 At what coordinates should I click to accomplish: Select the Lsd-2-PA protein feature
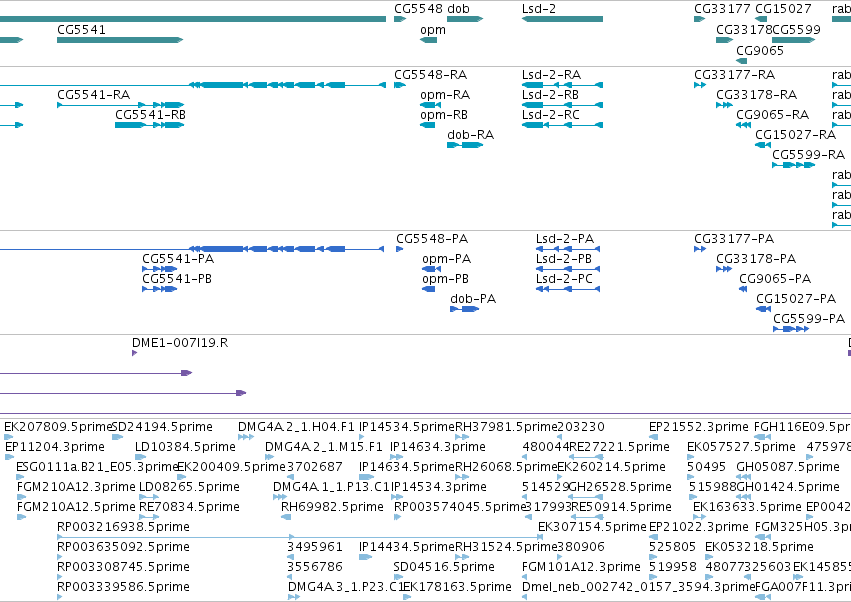[x=568, y=249]
